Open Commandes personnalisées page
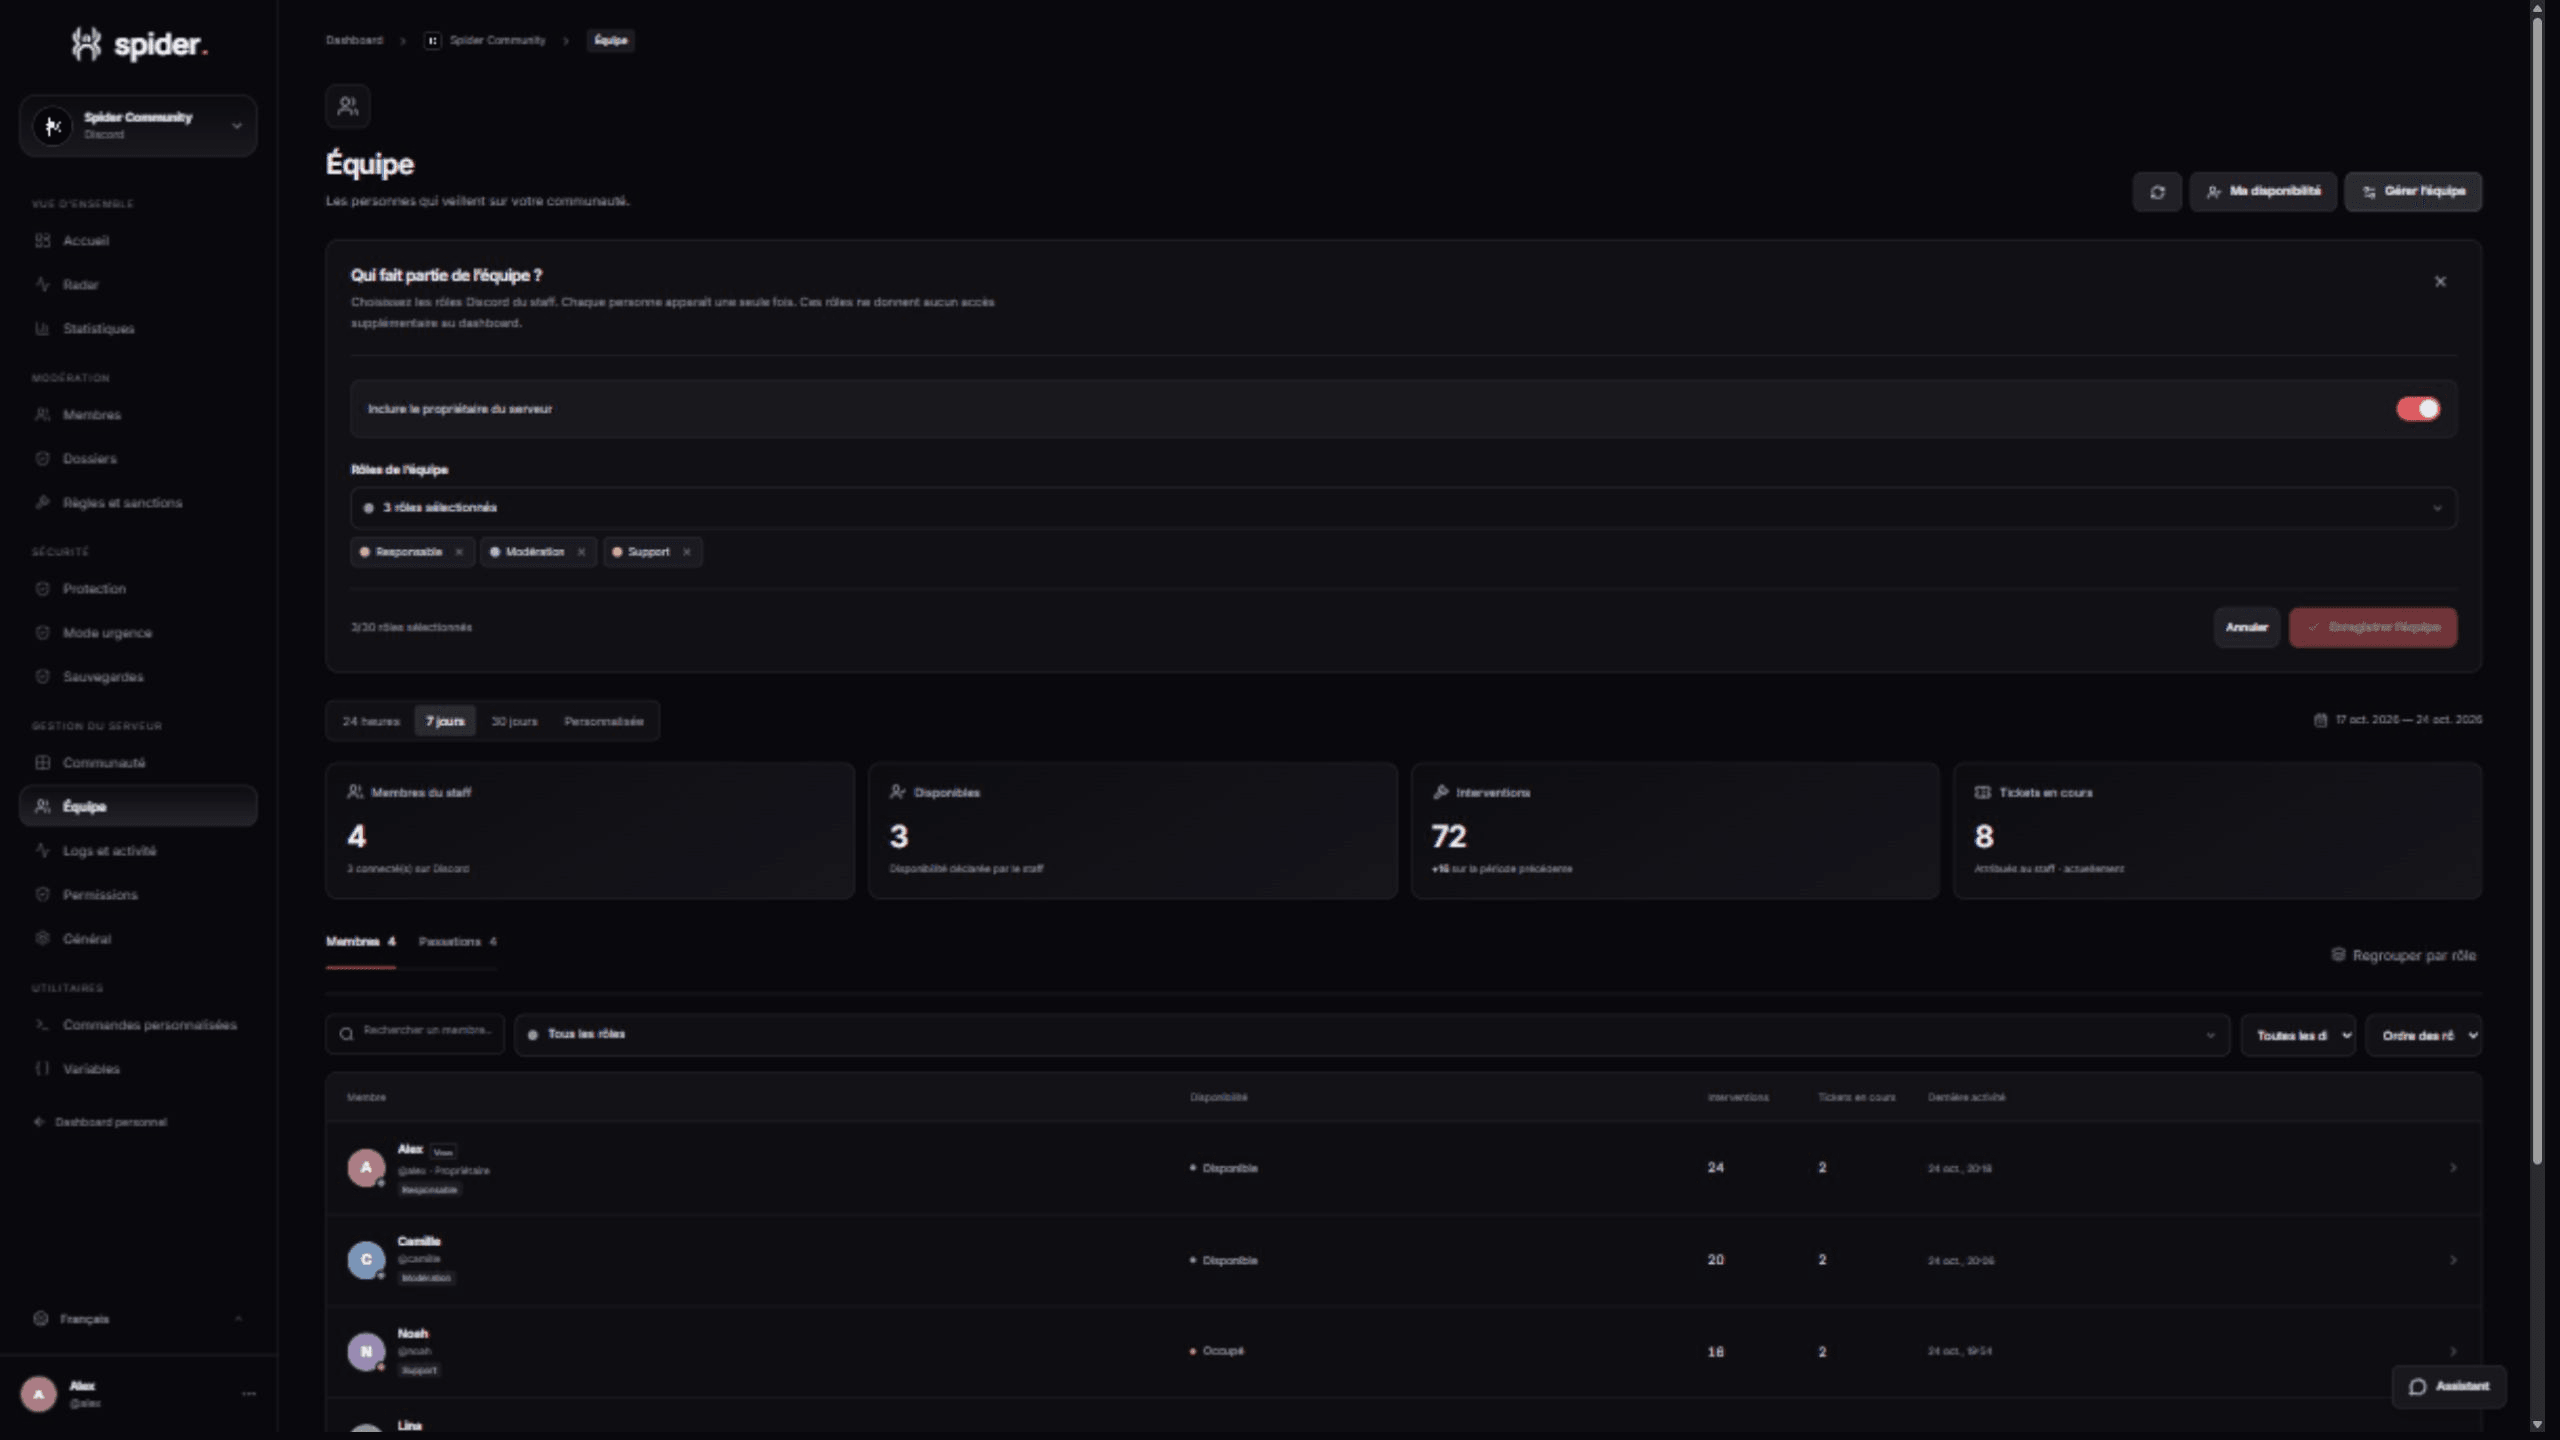 (x=138, y=1025)
